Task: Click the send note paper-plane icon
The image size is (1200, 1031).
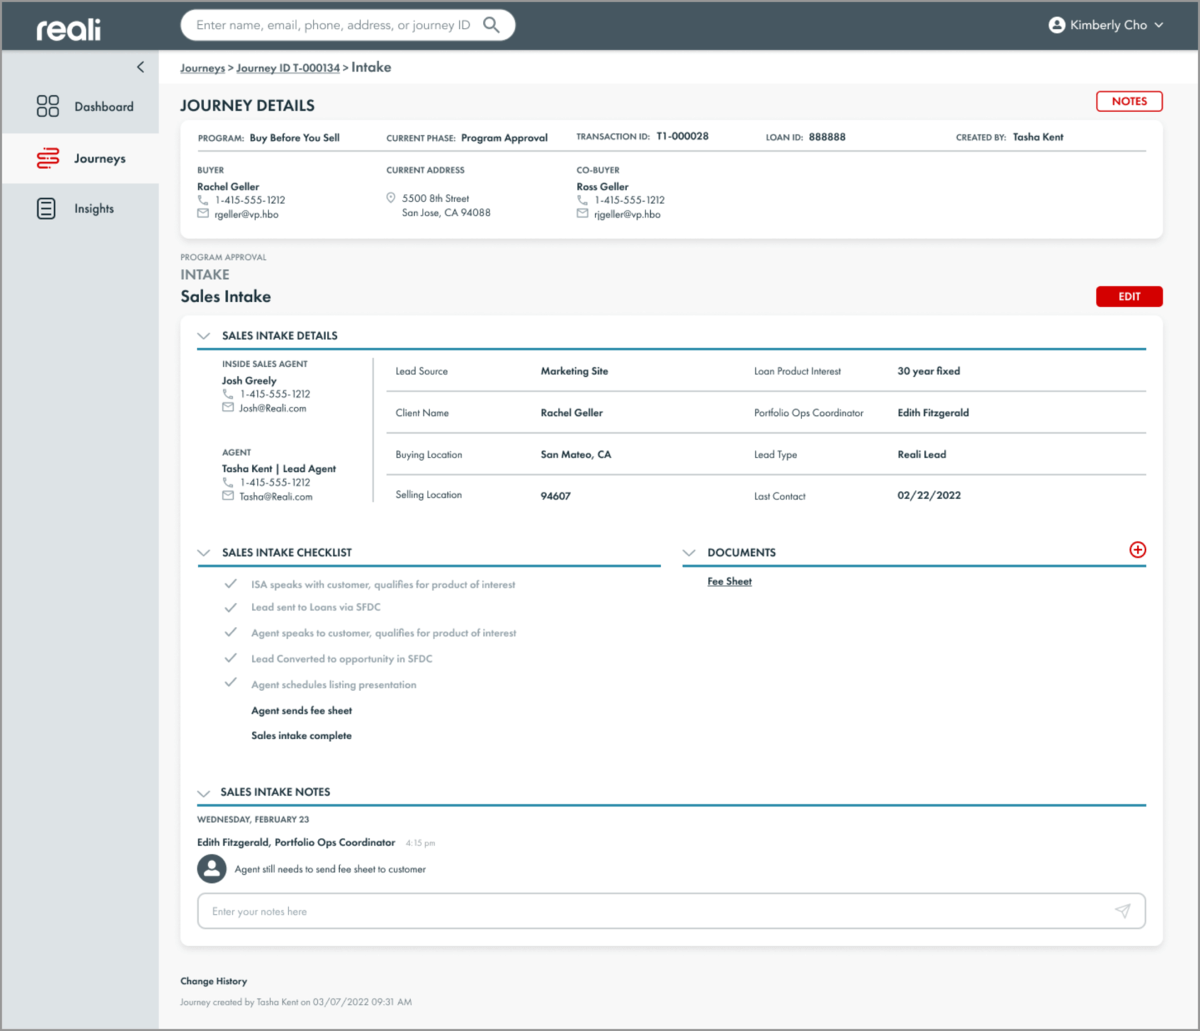Action: pos(1123,911)
